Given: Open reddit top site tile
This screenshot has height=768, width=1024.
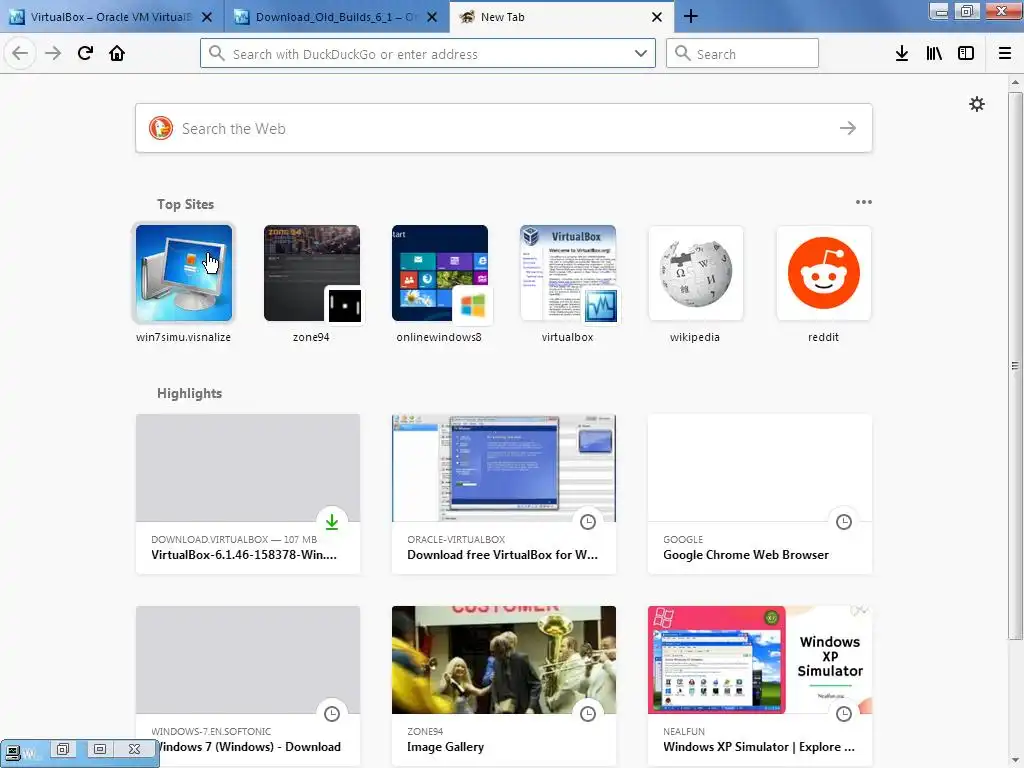Looking at the screenshot, I should [x=824, y=283].
